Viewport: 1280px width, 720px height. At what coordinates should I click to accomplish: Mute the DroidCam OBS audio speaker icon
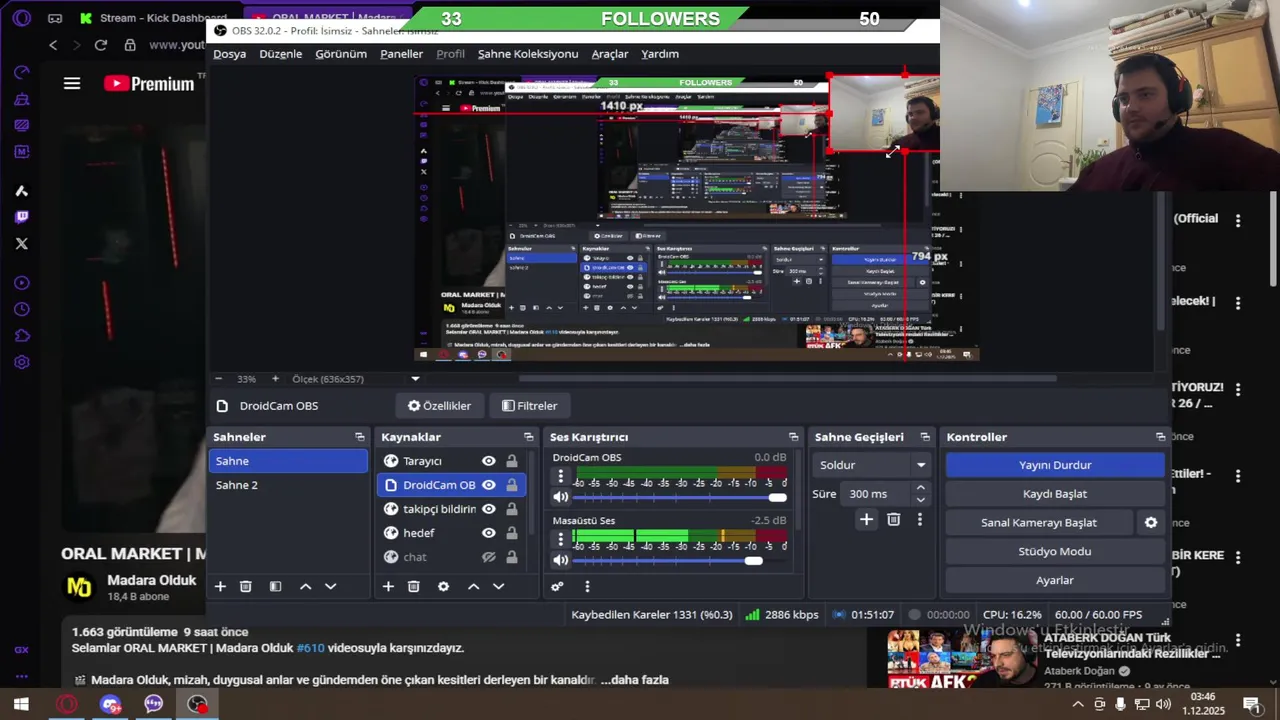click(x=561, y=497)
